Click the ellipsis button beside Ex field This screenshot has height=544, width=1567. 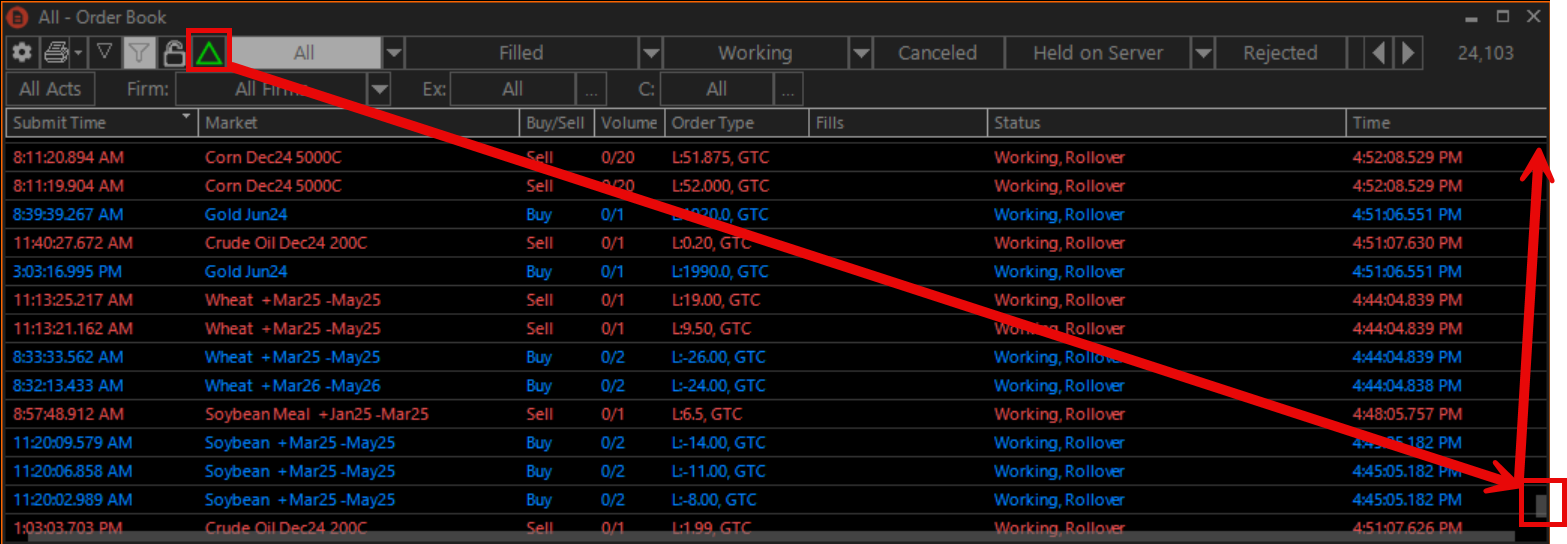592,89
